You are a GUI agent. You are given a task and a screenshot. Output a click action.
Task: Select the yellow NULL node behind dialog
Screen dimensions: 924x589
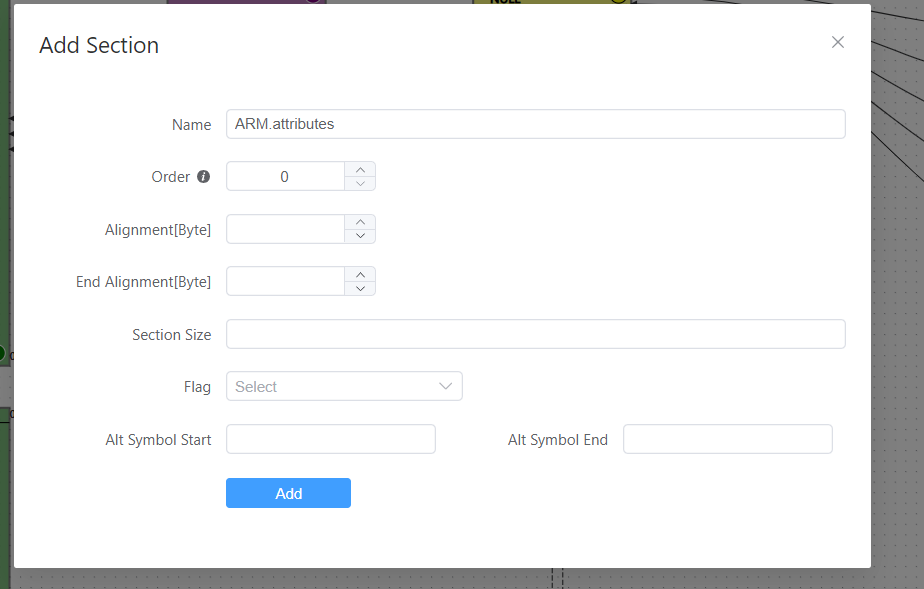[550, 2]
